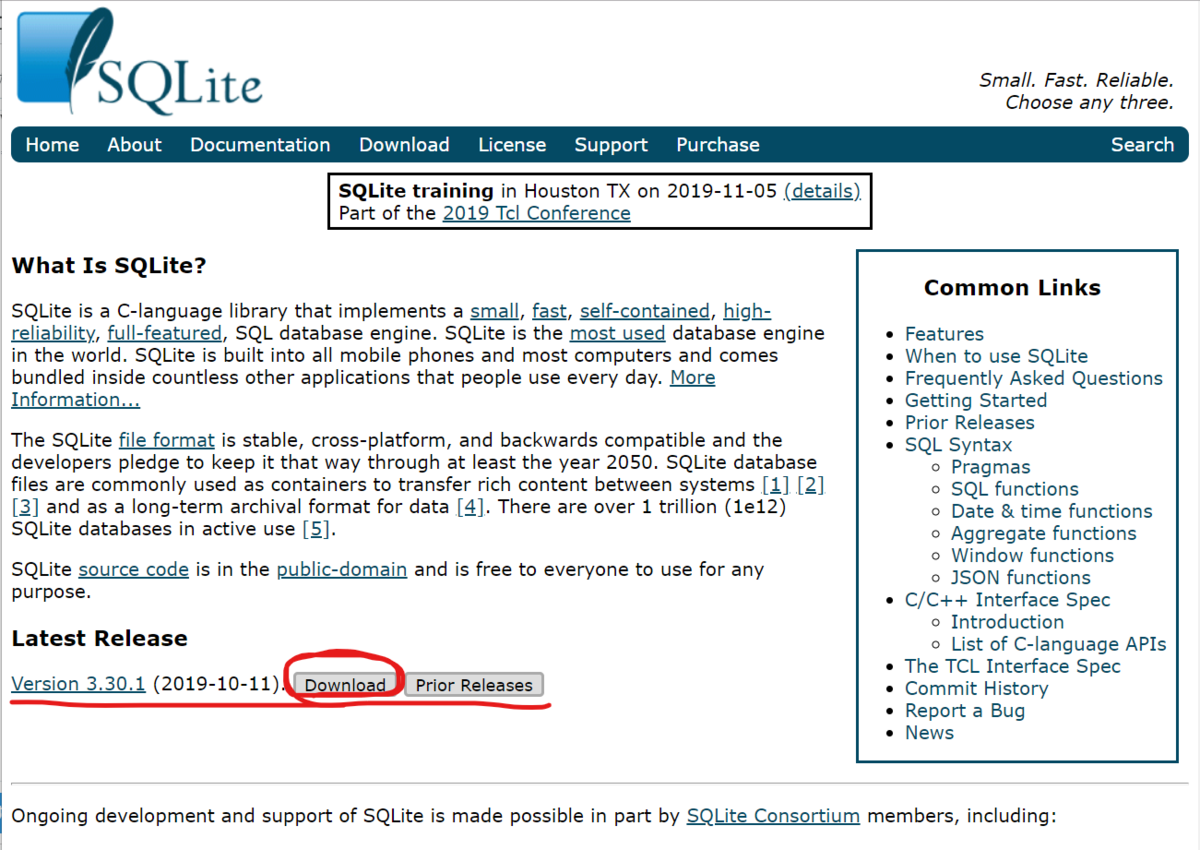Open Getting Started in Common Links
1200x850 pixels.
[x=976, y=400]
